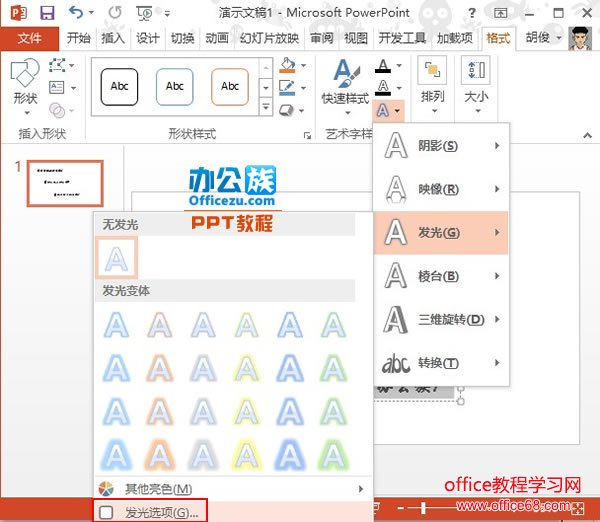Open Ribbon Display Options icon

point(501,13)
